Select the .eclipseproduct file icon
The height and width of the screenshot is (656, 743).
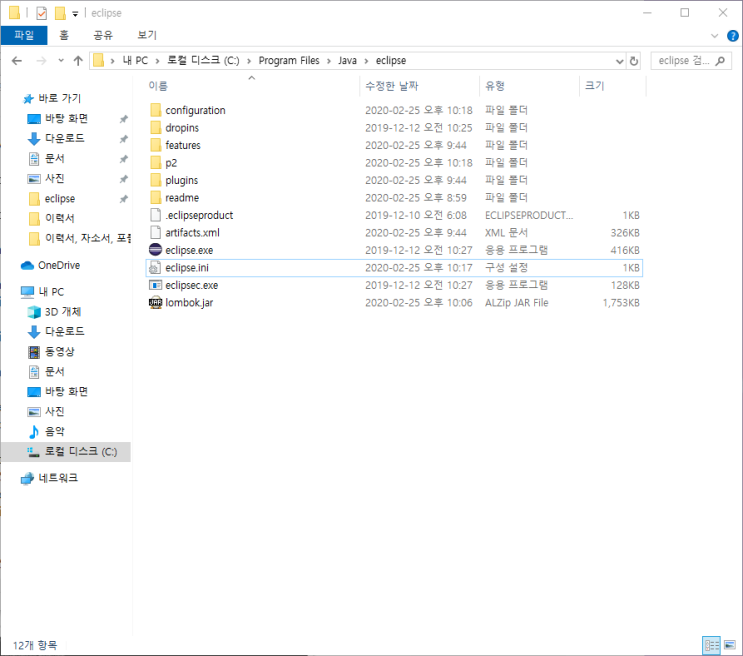[155, 215]
